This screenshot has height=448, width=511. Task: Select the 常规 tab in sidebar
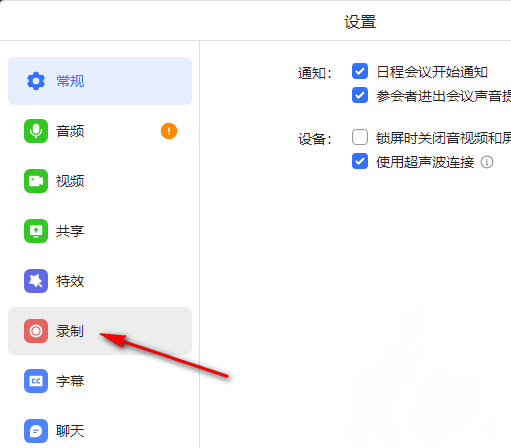[x=100, y=81]
